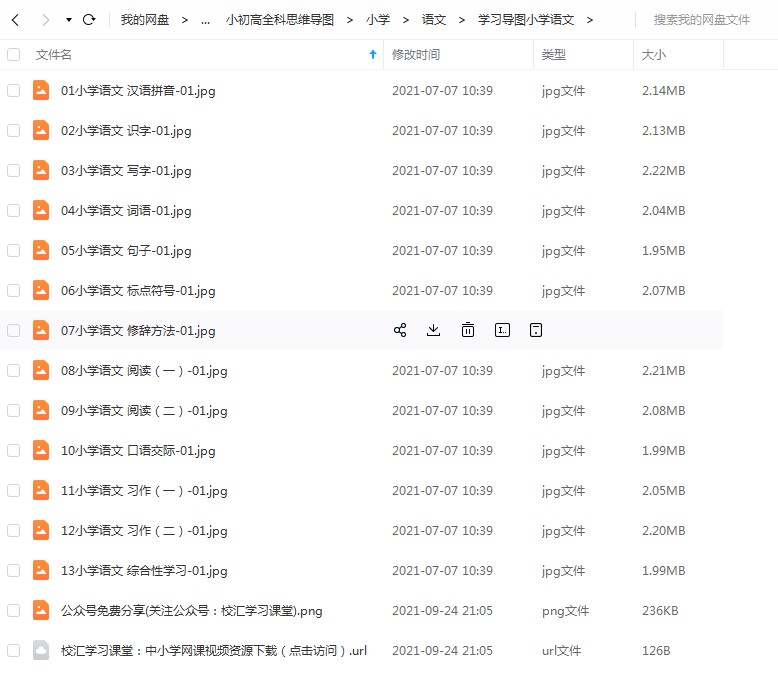
Task: Navigate to 语文 breadcrumb
Action: coord(434,20)
